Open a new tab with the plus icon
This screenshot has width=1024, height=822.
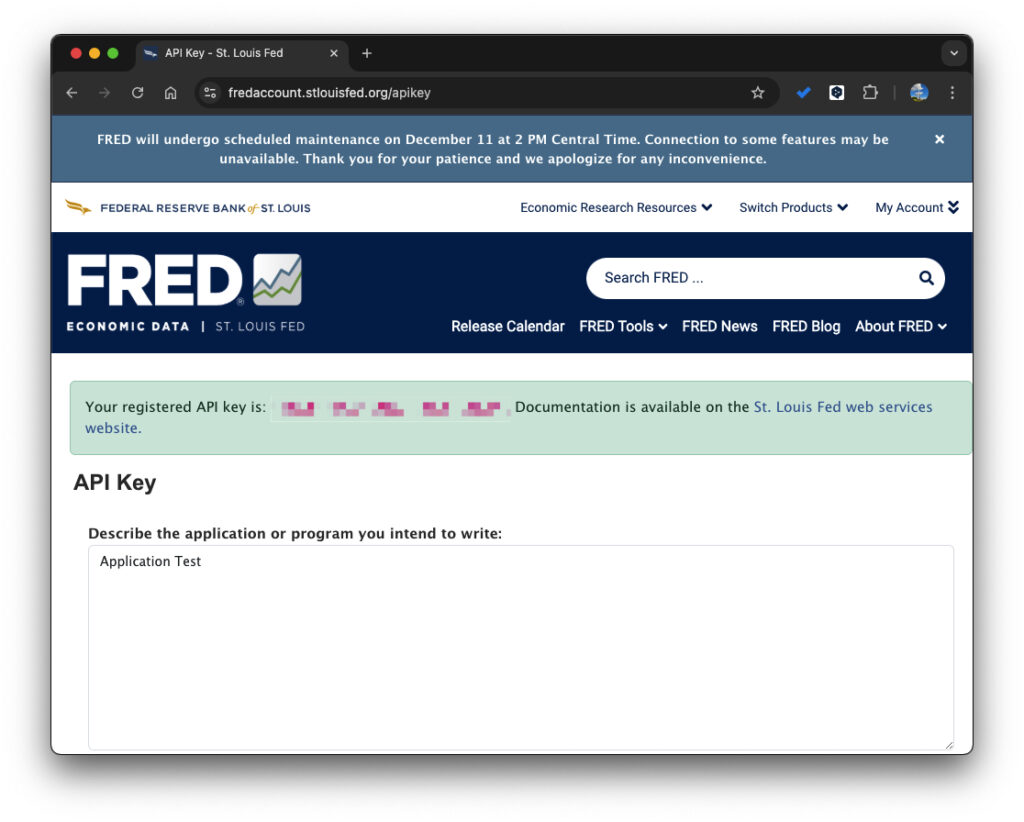pyautogui.click(x=367, y=54)
